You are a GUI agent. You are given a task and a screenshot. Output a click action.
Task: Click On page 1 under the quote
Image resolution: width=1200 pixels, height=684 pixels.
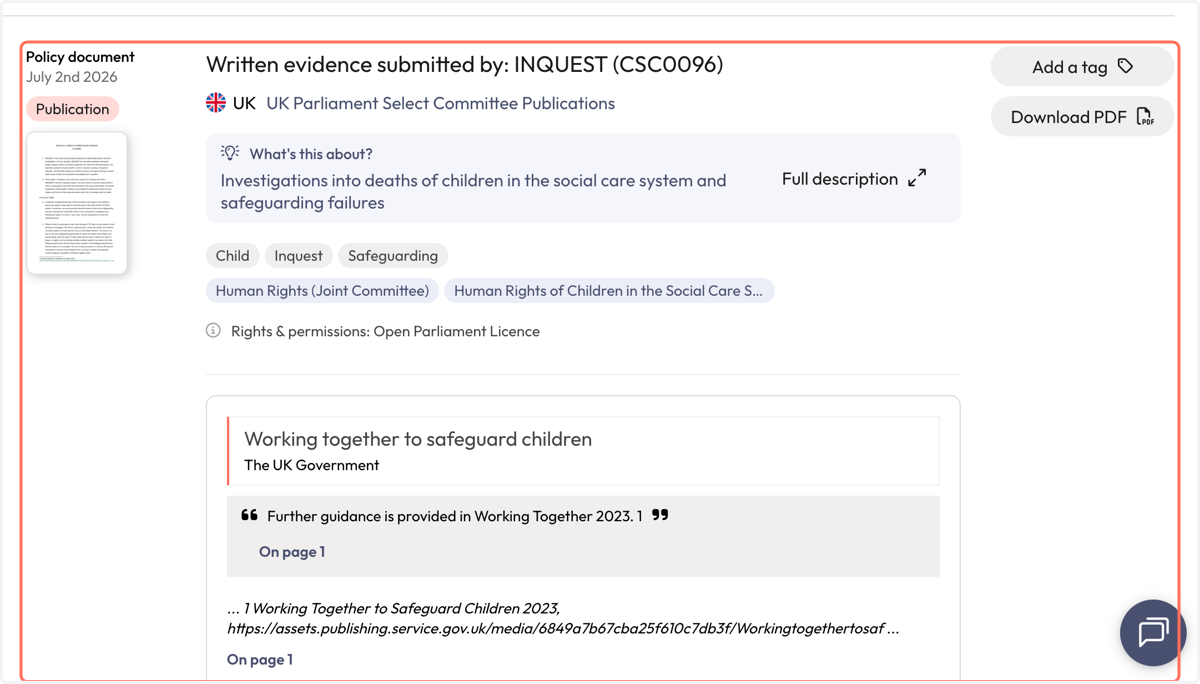(x=292, y=552)
